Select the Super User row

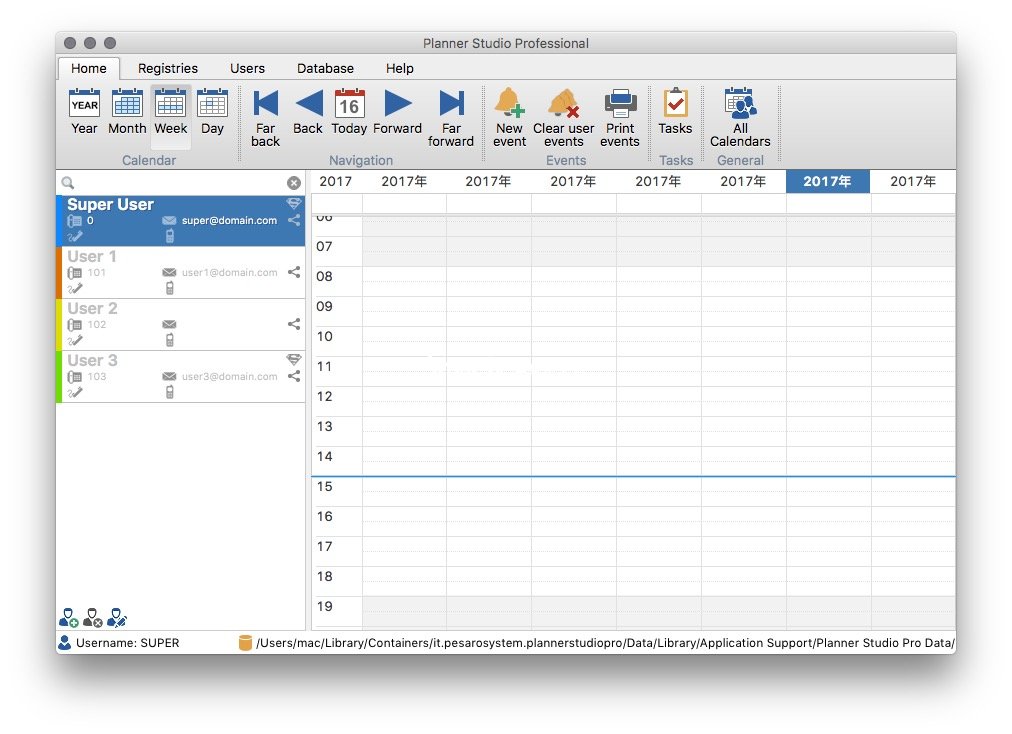tap(181, 221)
